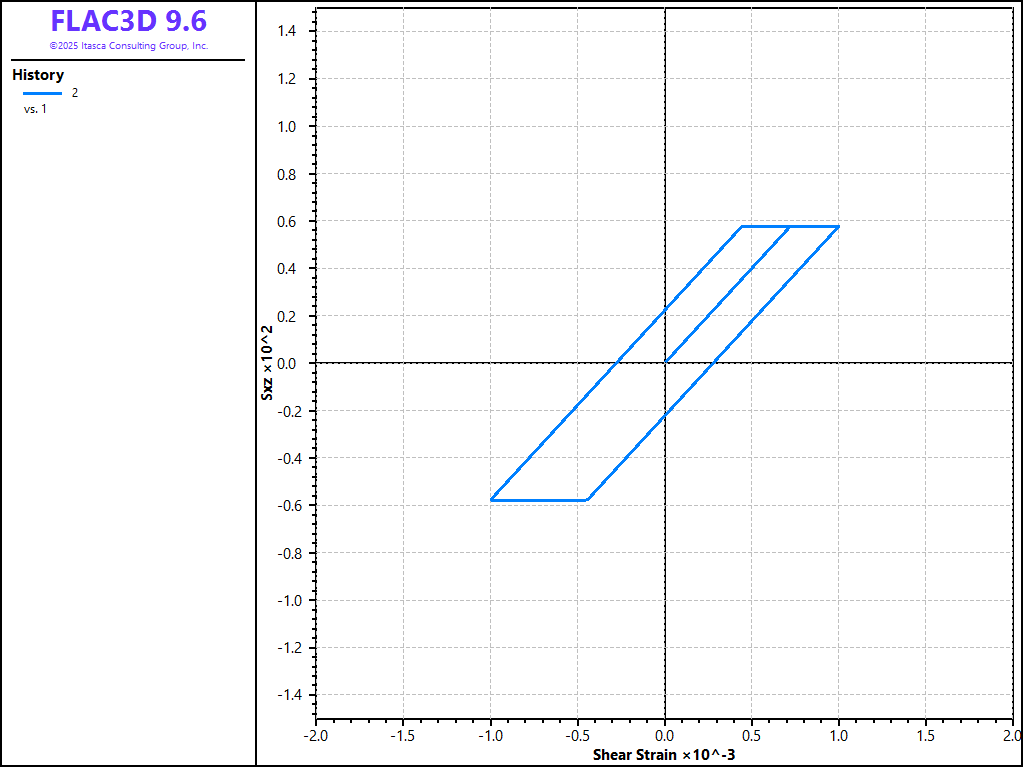Open the Itasca Consulting Group copyright link
1024x768 pixels.
(128, 46)
